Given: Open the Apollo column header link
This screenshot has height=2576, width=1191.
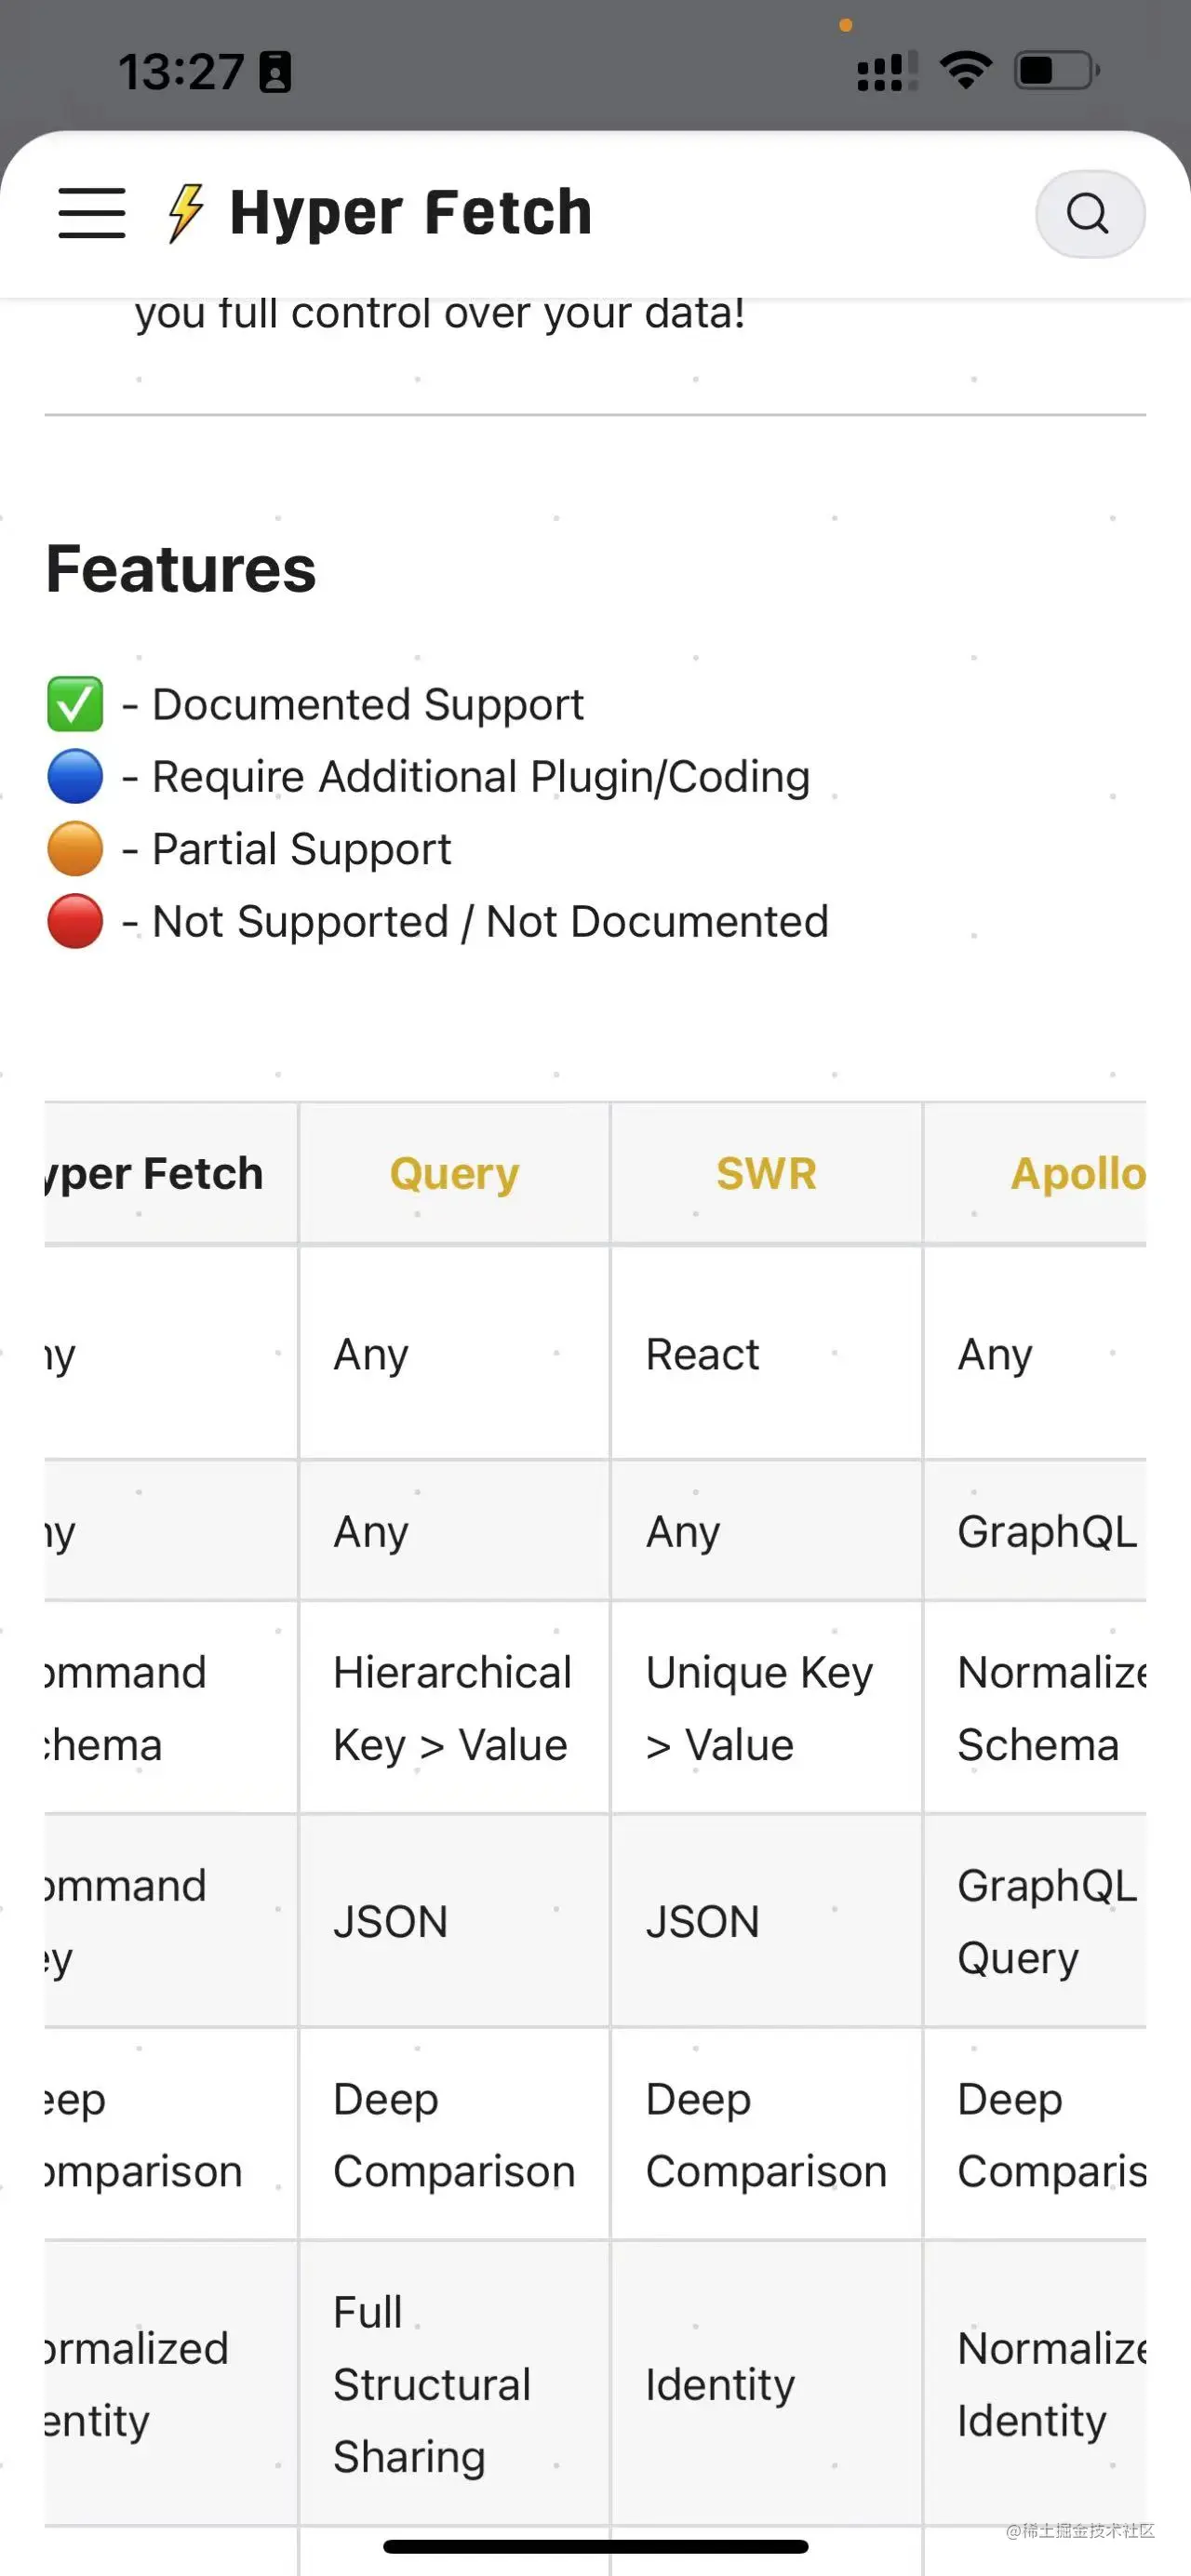Looking at the screenshot, I should coord(1076,1173).
